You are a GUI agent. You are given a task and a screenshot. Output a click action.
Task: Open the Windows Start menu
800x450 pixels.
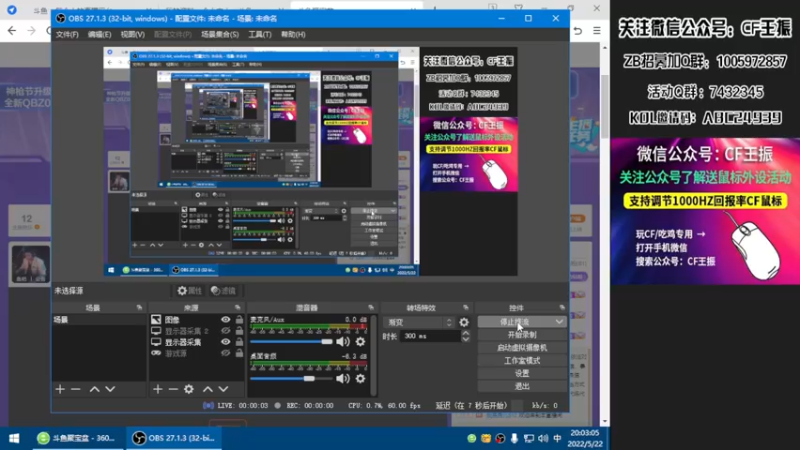[14, 438]
